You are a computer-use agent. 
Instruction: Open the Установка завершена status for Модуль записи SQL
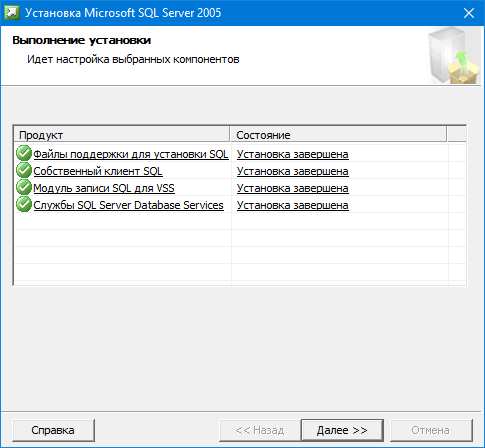point(293,188)
